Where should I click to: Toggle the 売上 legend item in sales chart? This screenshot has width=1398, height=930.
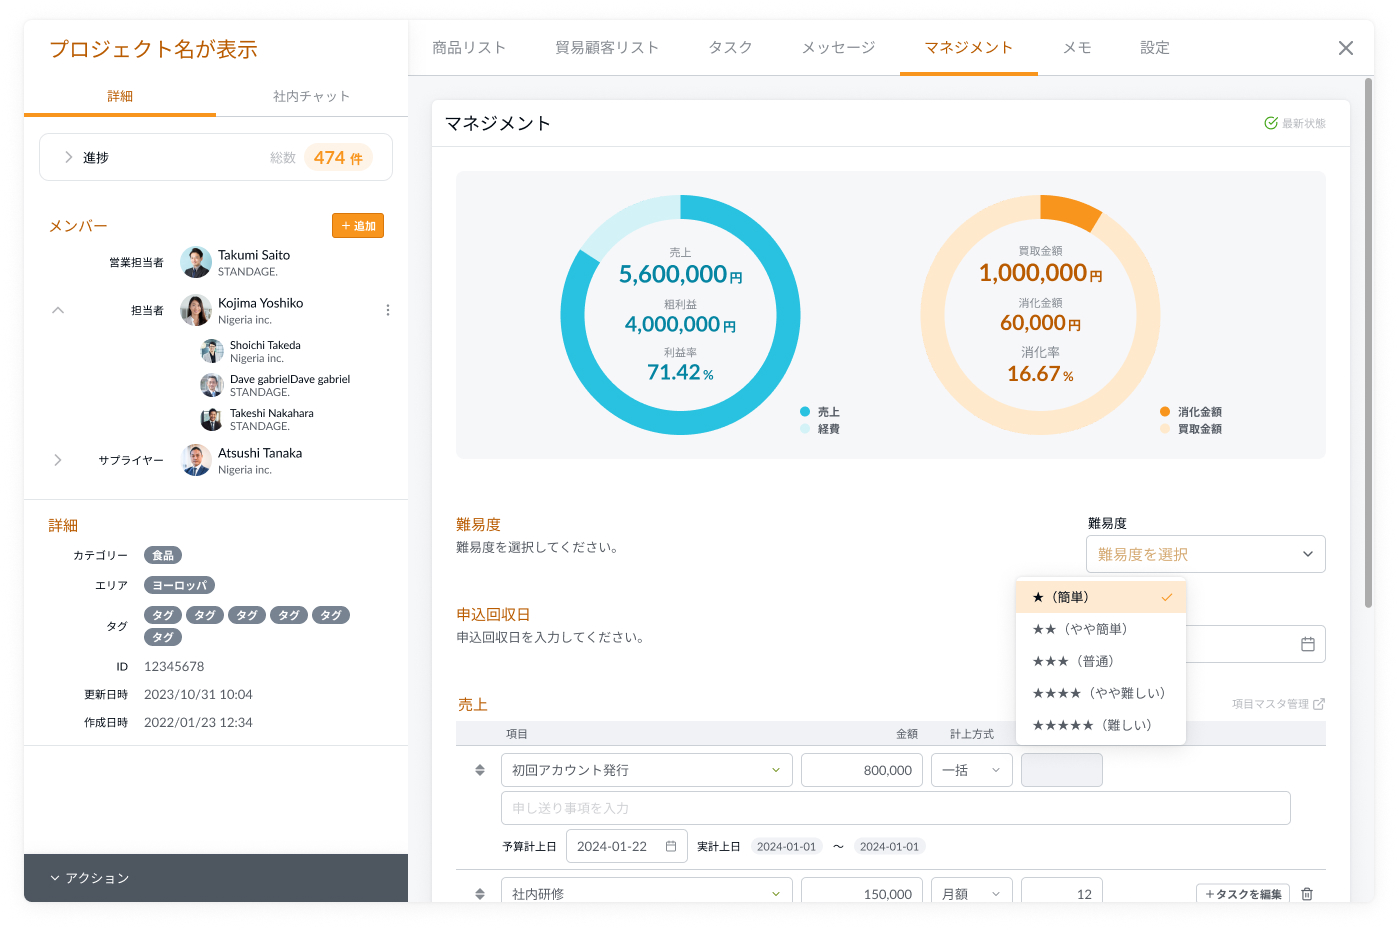(x=820, y=412)
